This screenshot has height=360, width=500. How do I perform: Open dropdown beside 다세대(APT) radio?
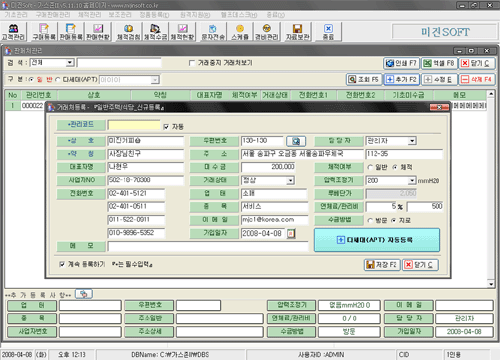pos(155,80)
